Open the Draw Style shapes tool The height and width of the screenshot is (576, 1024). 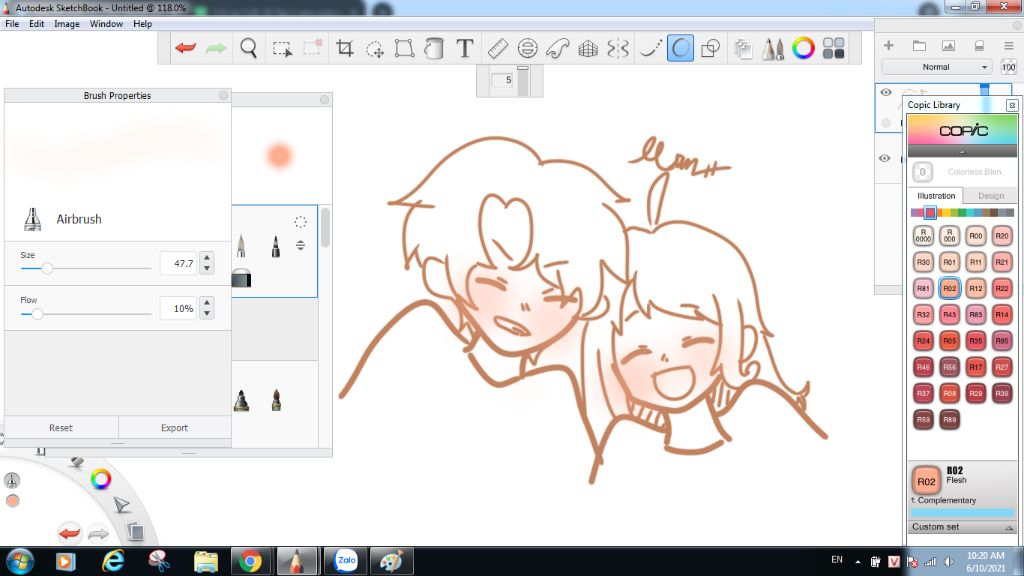click(x=710, y=48)
